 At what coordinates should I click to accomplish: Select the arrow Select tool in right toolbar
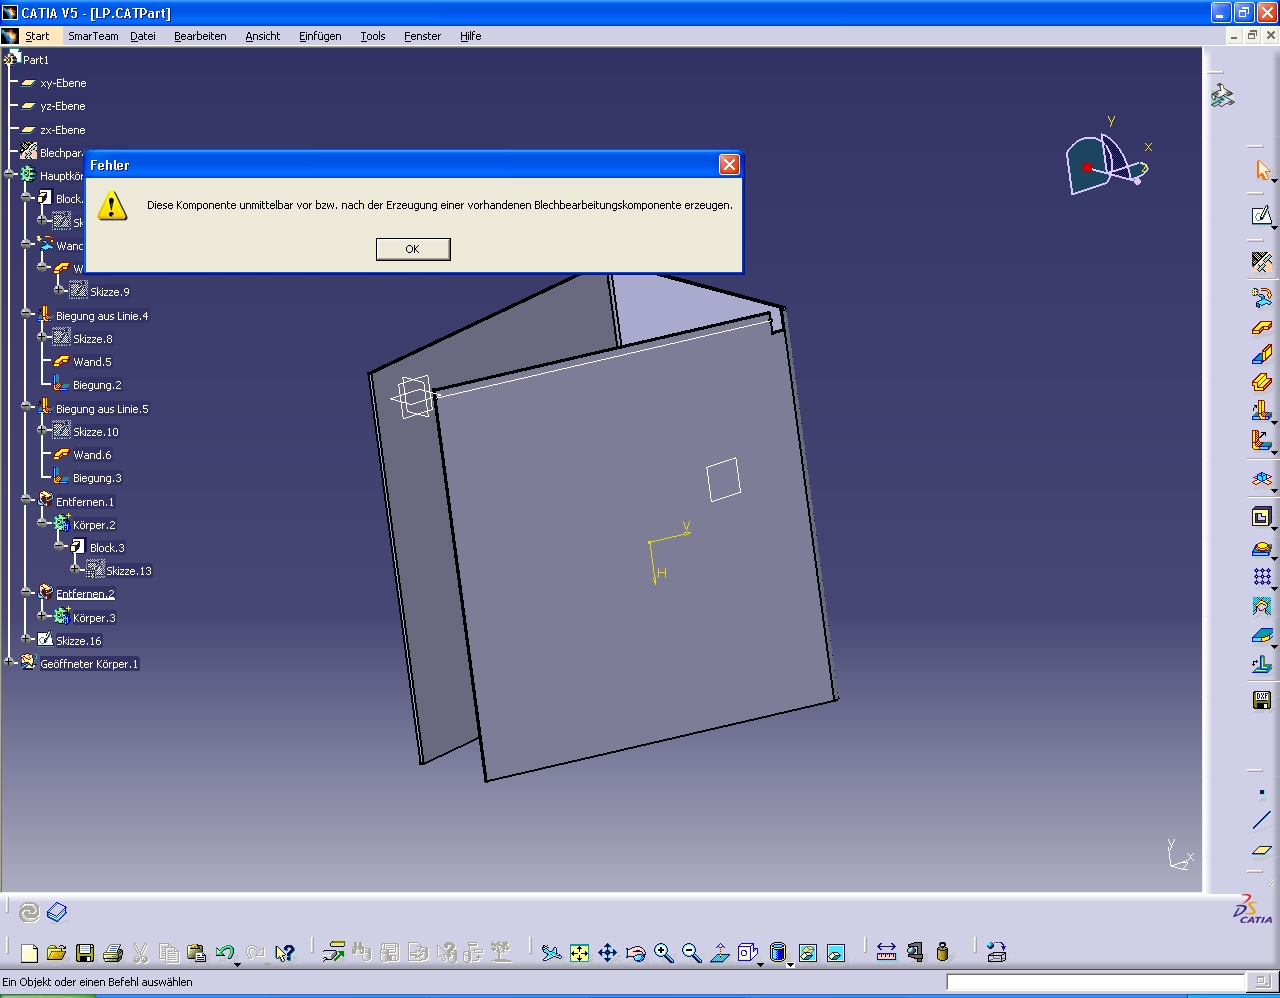tap(1262, 171)
